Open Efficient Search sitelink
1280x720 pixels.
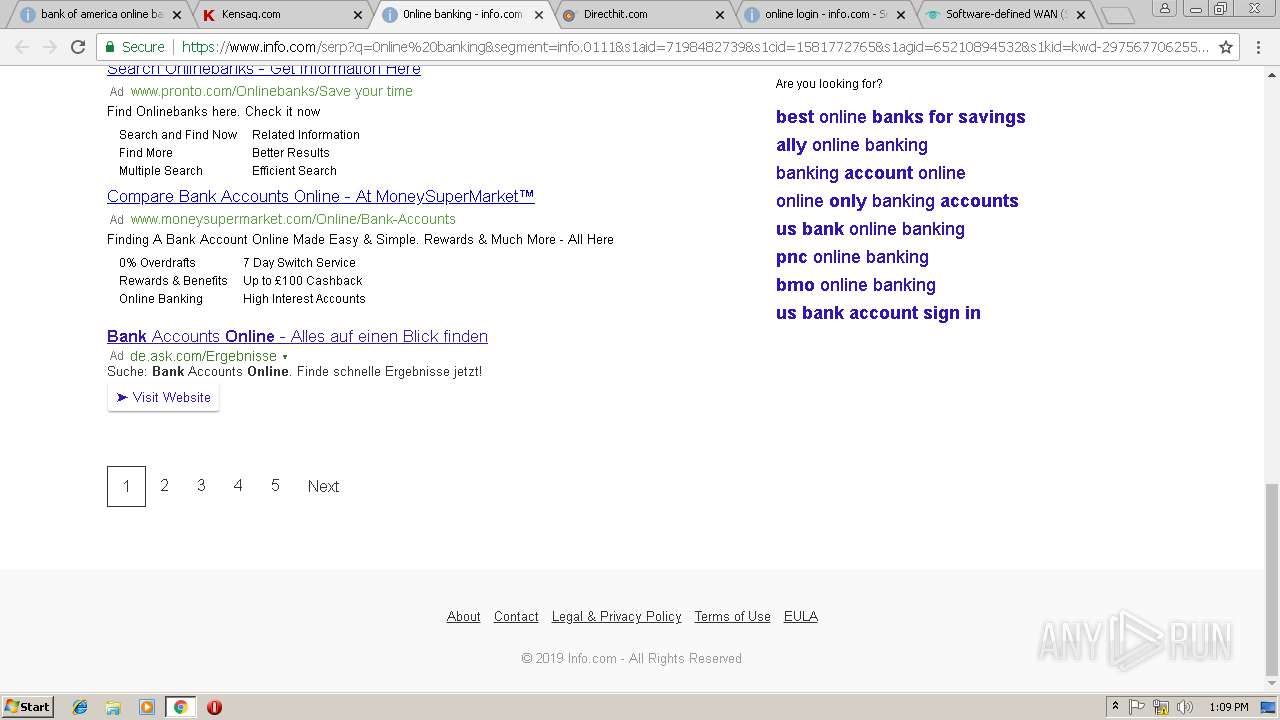tap(294, 171)
